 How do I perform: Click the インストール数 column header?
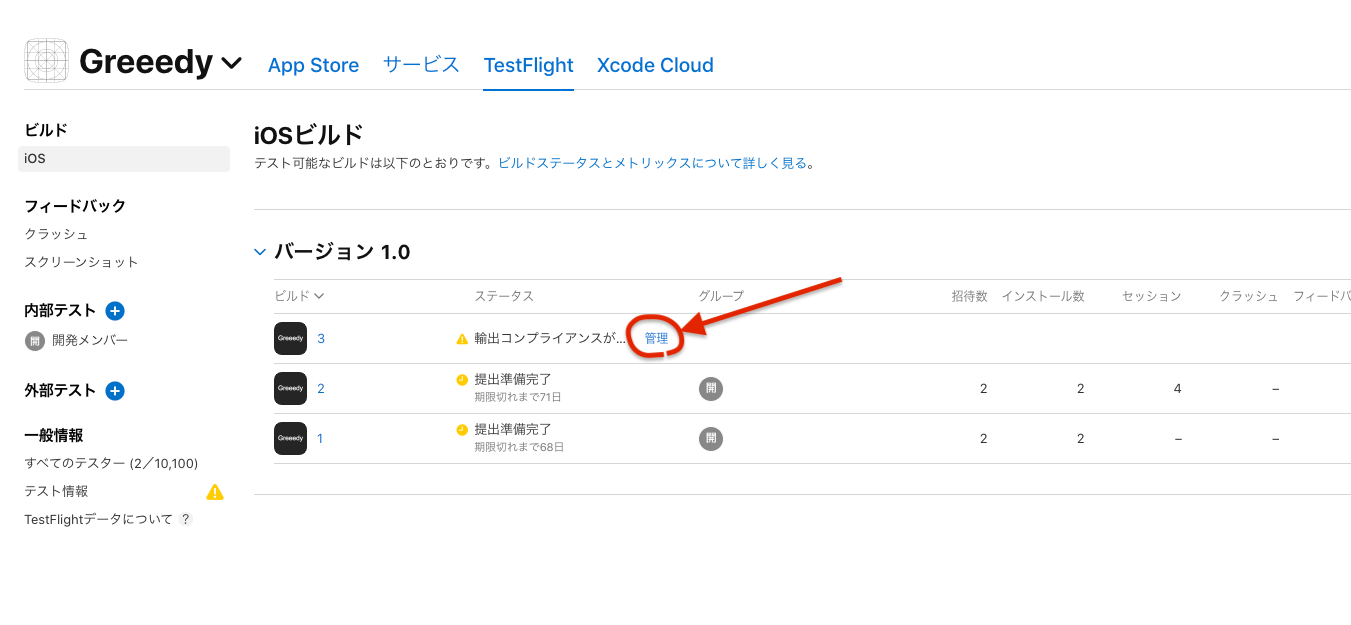[1043, 296]
